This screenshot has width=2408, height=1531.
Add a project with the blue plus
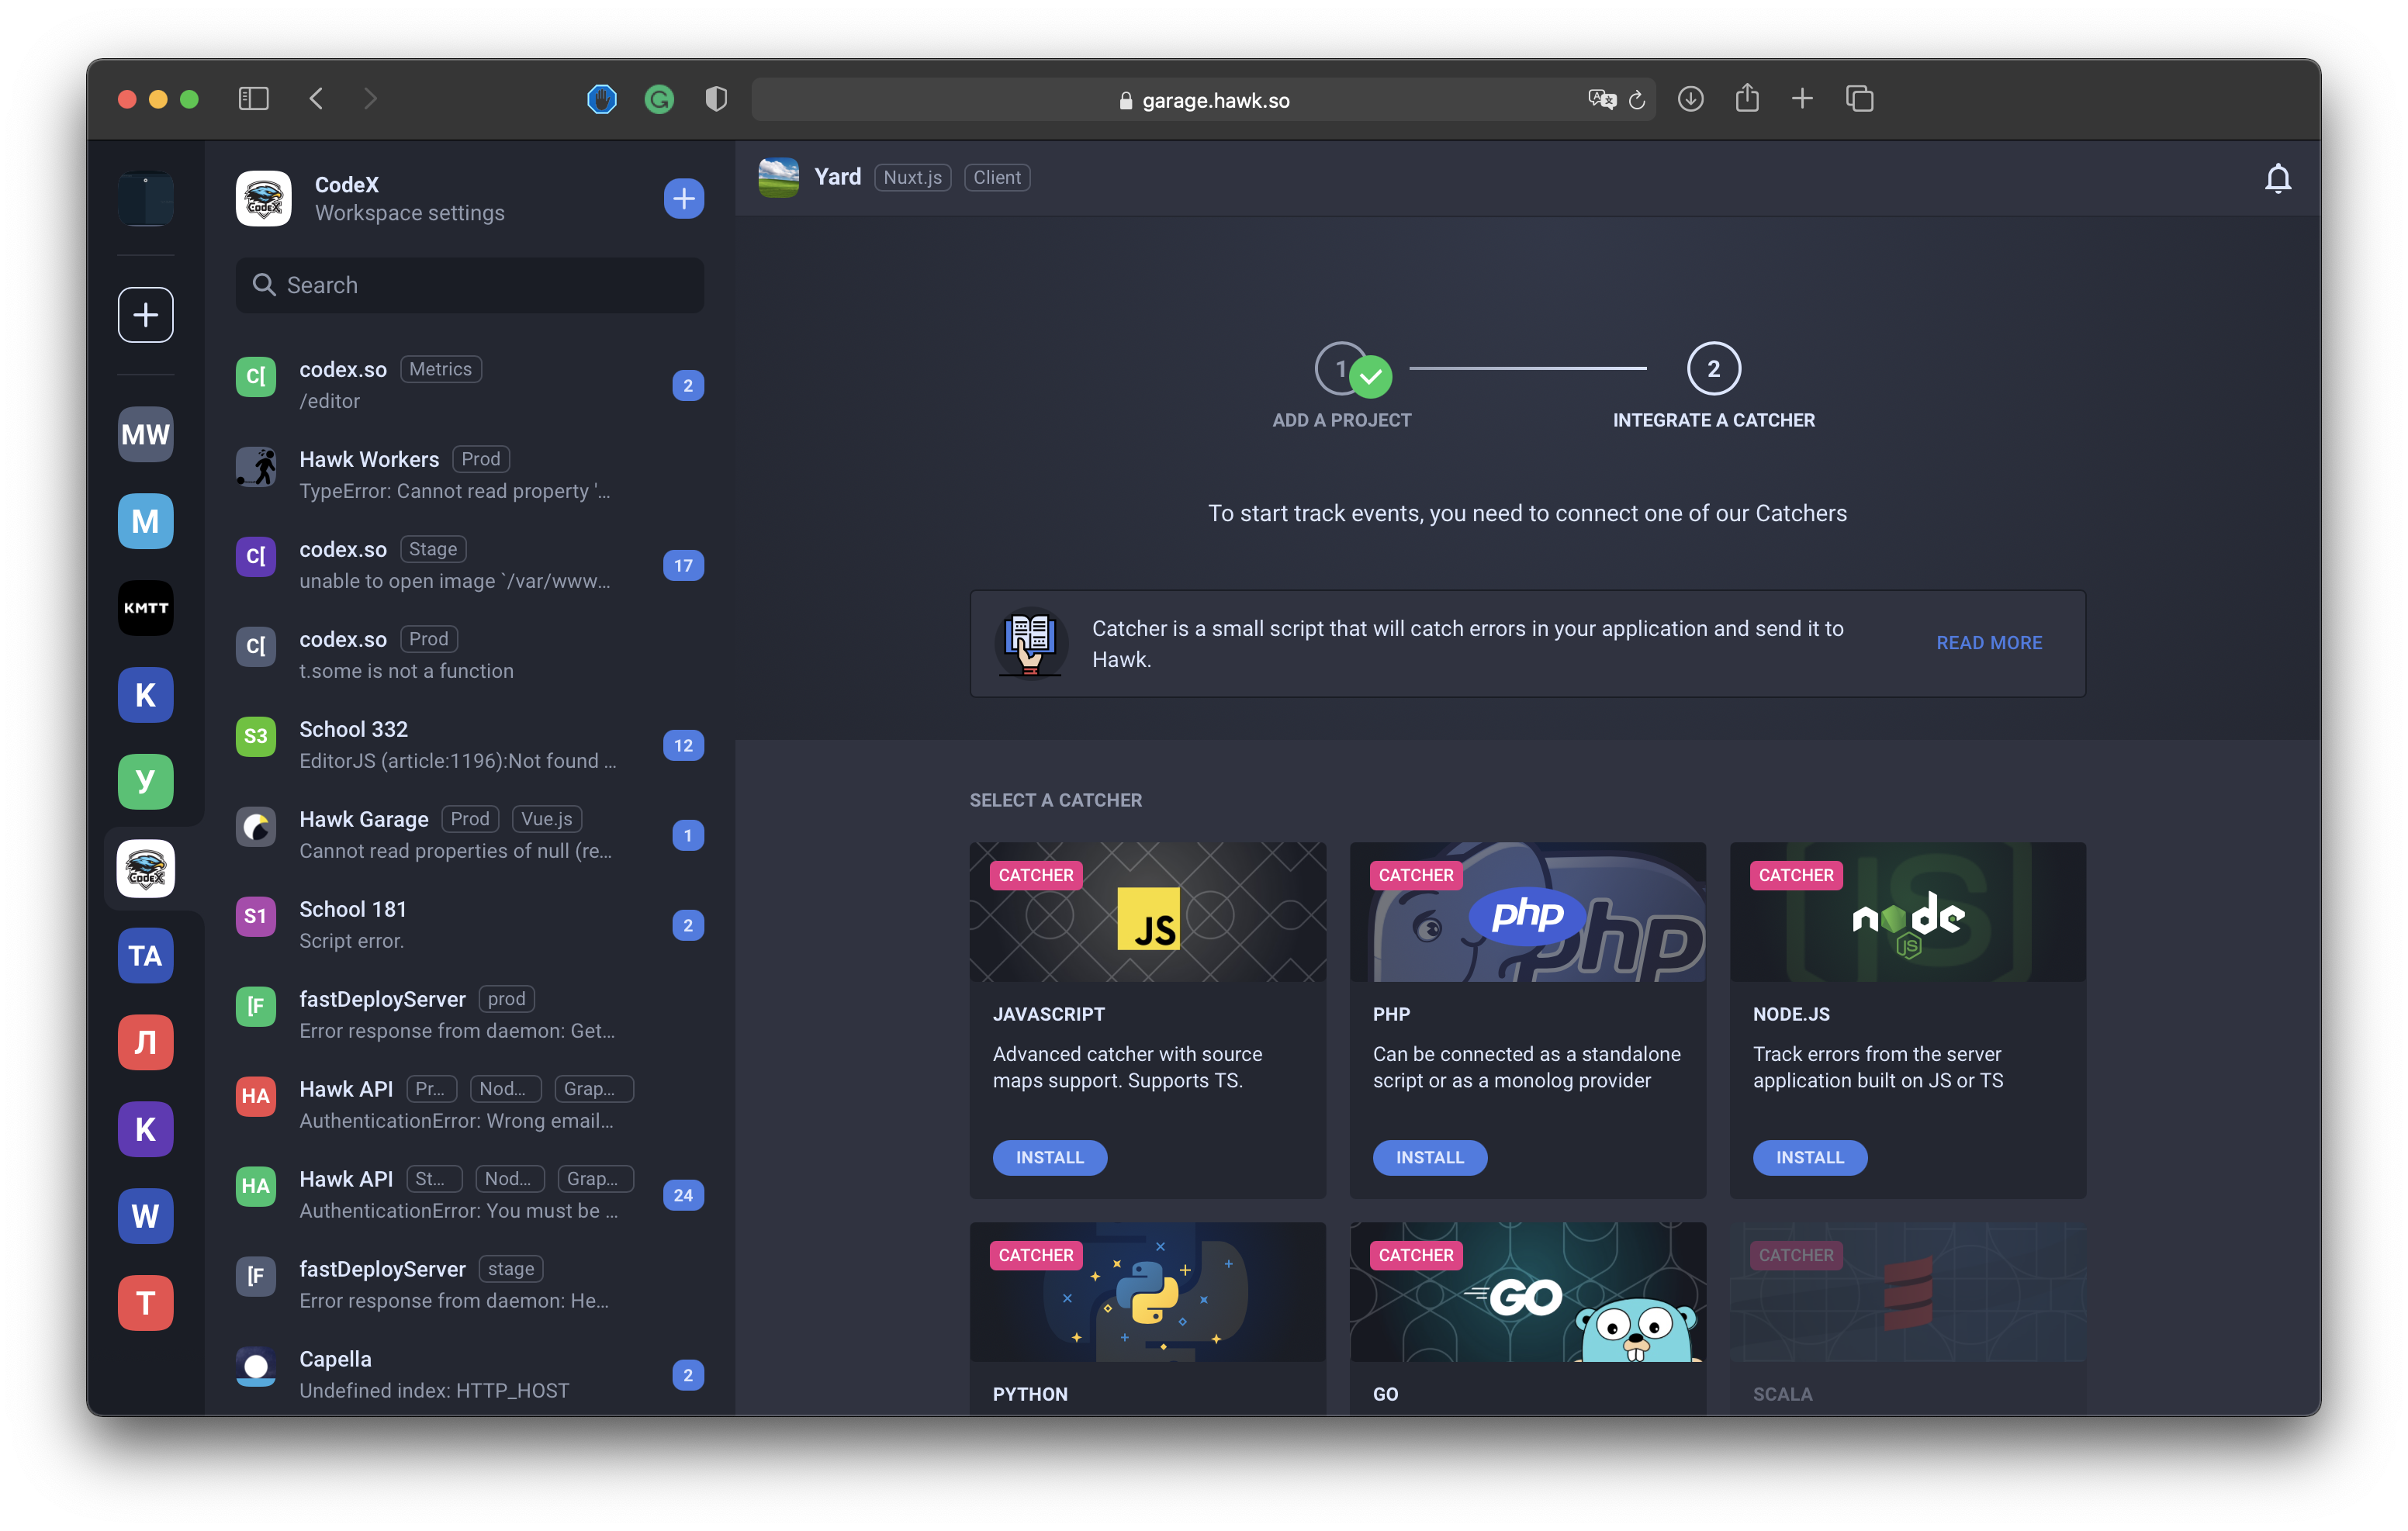click(x=684, y=198)
